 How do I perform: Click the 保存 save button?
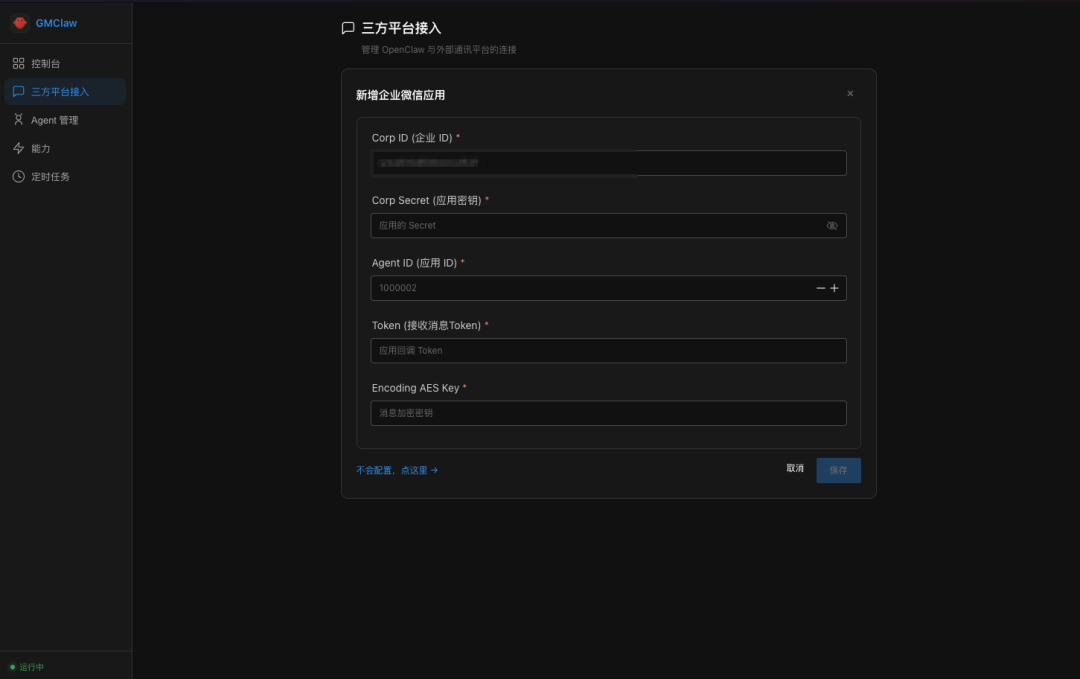838,470
